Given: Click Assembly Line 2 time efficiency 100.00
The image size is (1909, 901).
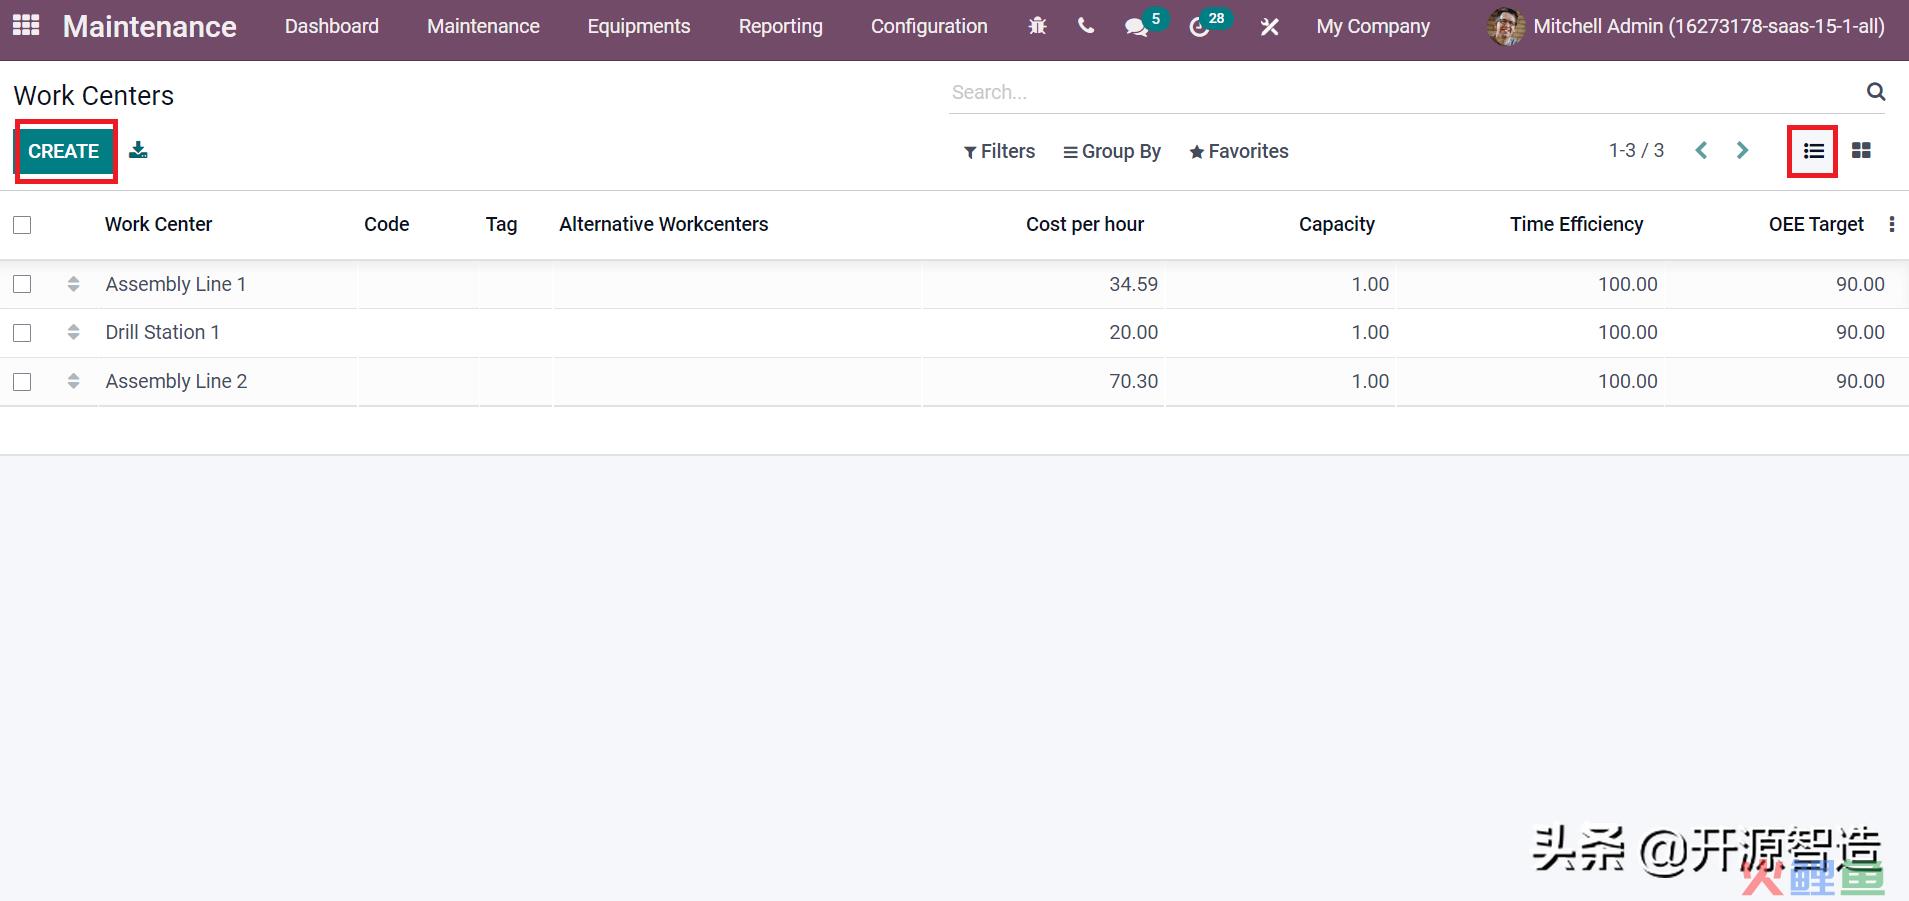Looking at the screenshot, I should (1628, 381).
